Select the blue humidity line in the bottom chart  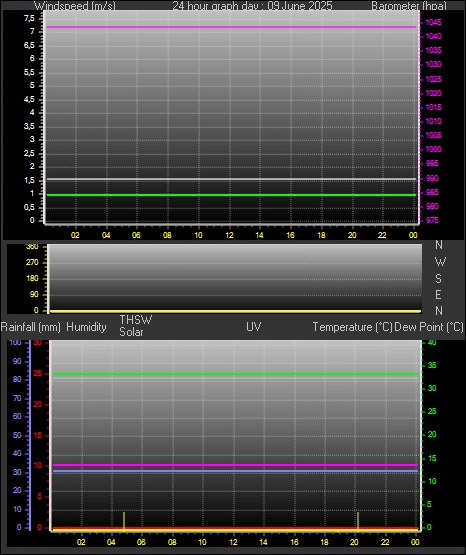(235, 471)
